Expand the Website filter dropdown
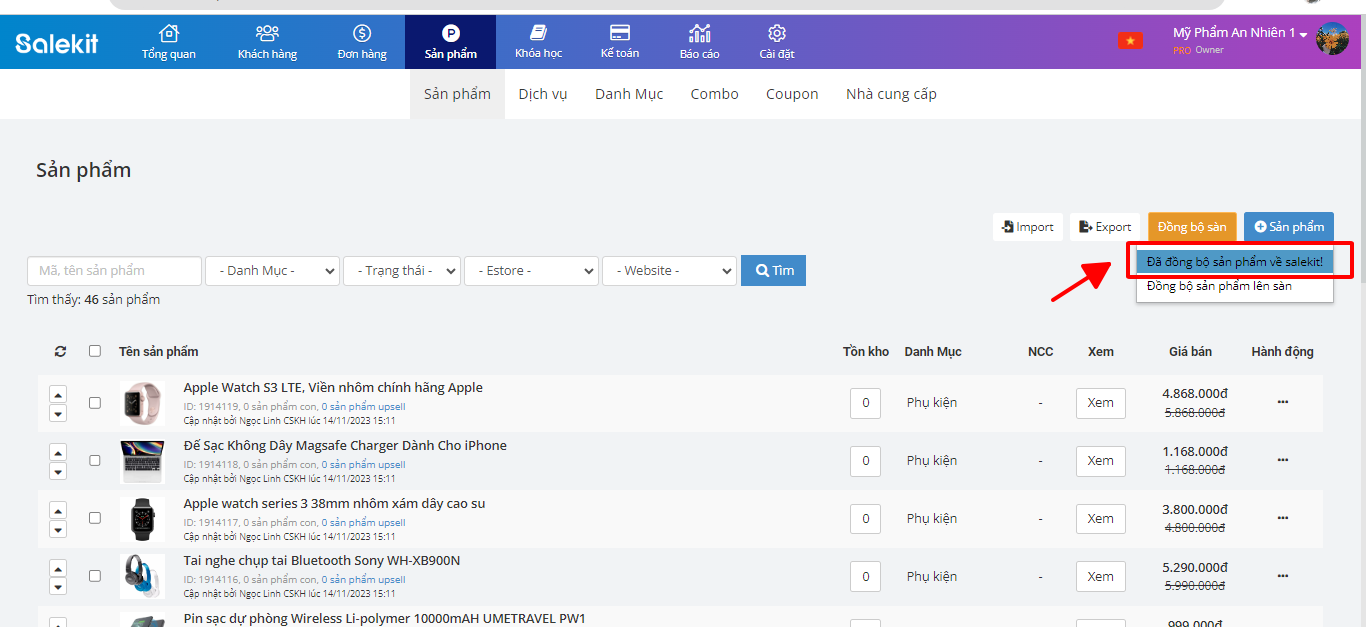The image size is (1366, 627). tap(669, 271)
